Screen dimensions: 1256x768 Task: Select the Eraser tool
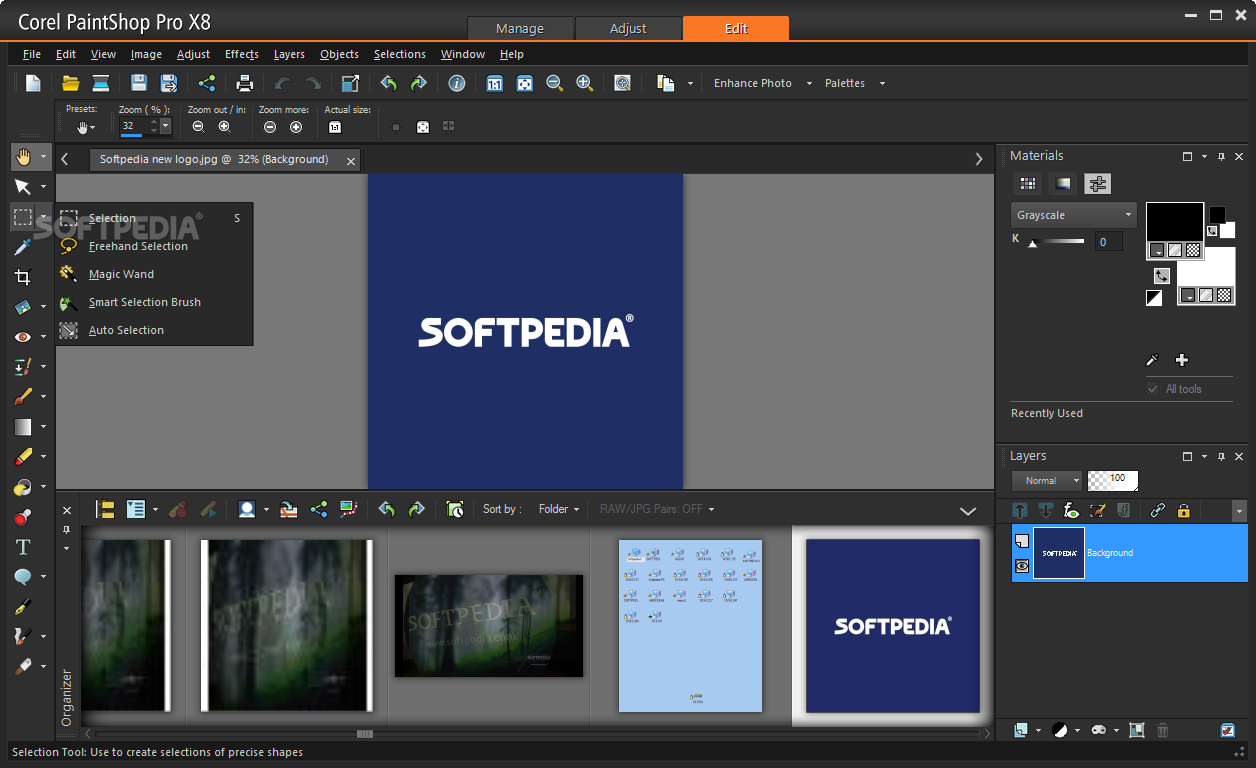23,457
